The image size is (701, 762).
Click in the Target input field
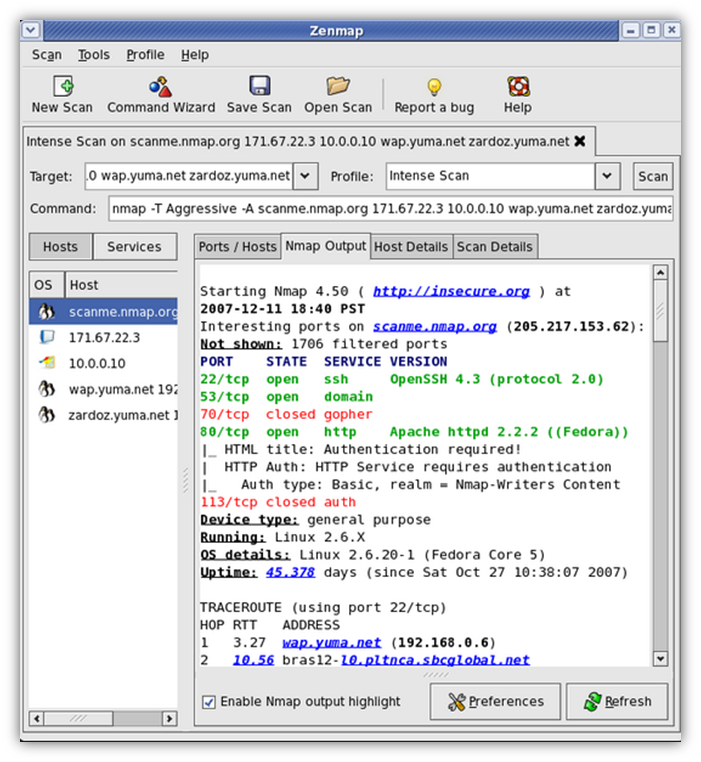[189, 176]
